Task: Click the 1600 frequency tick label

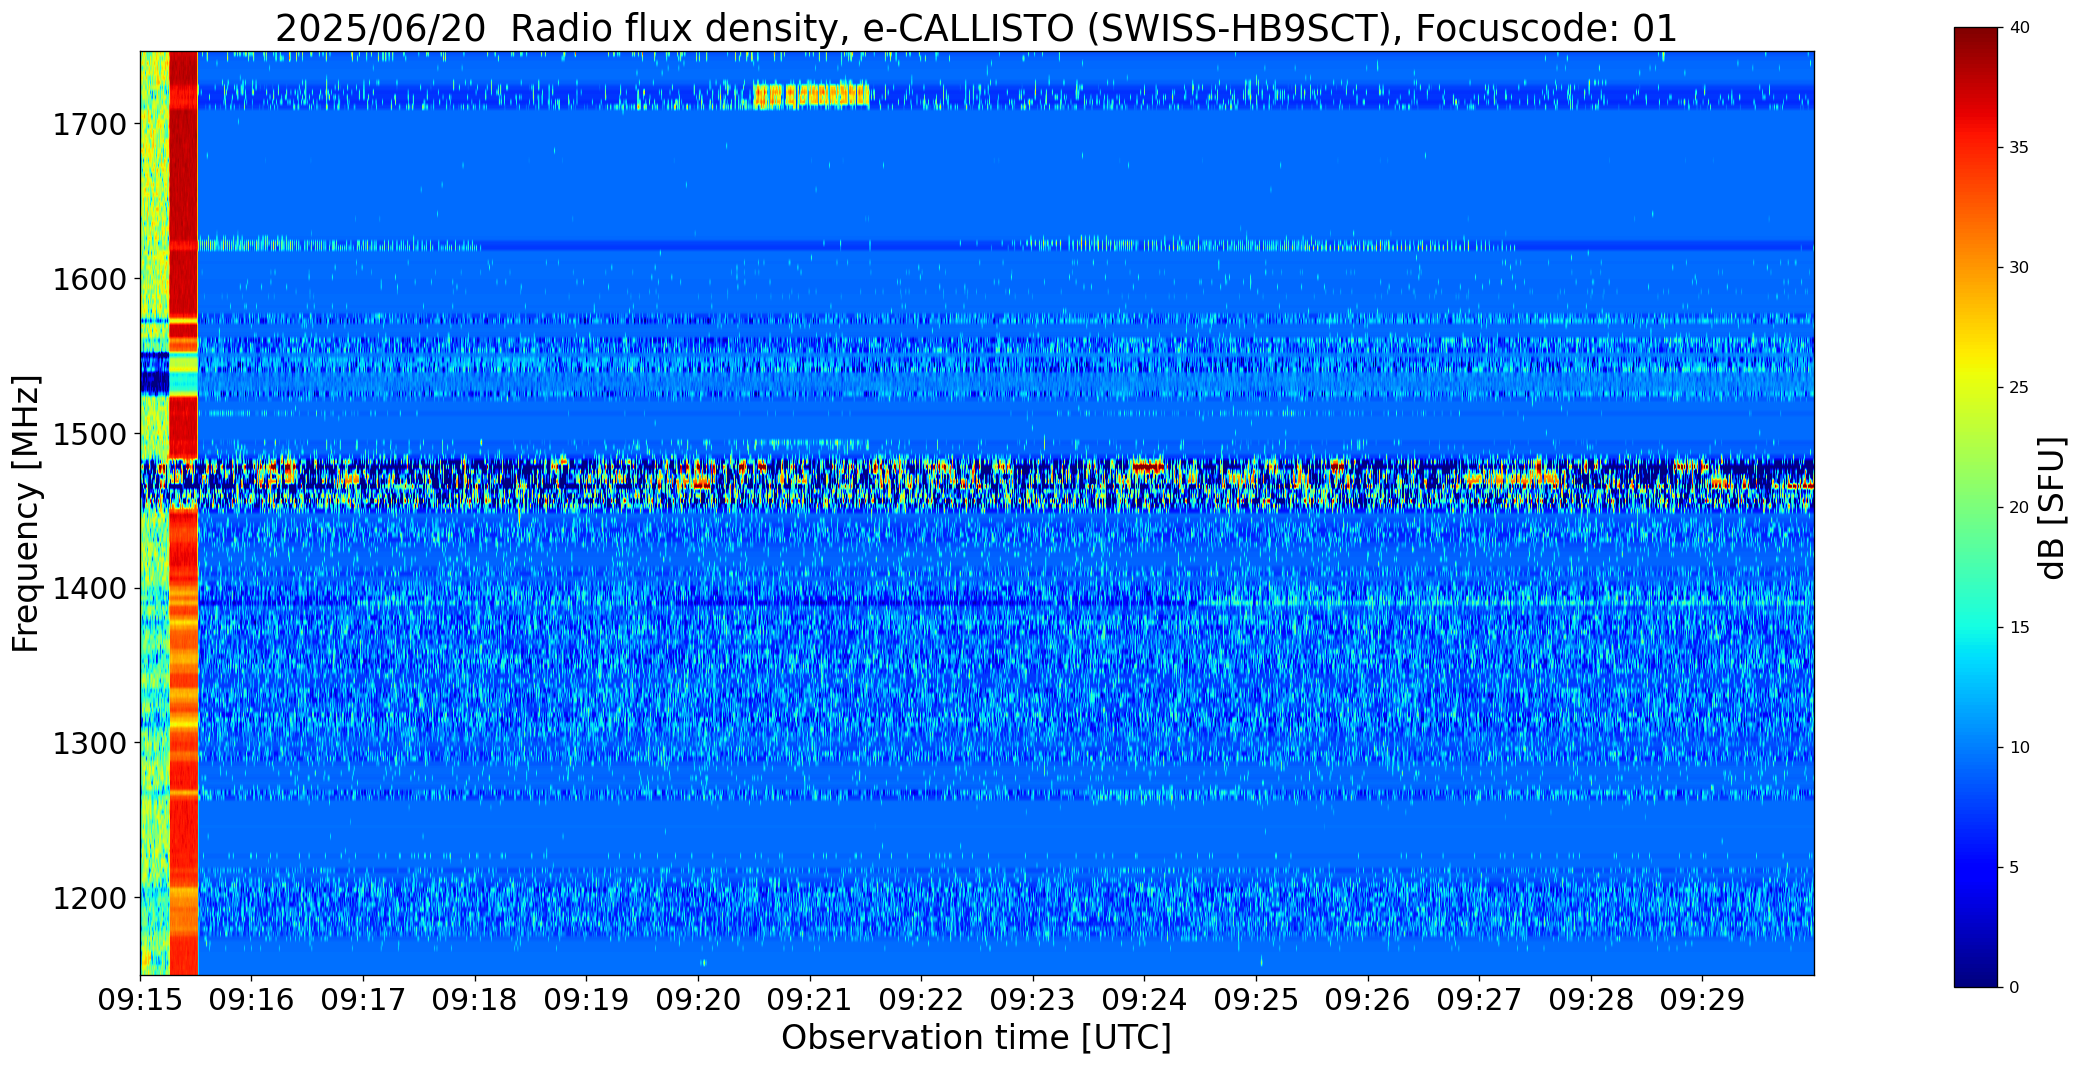Action: pyautogui.click(x=90, y=279)
